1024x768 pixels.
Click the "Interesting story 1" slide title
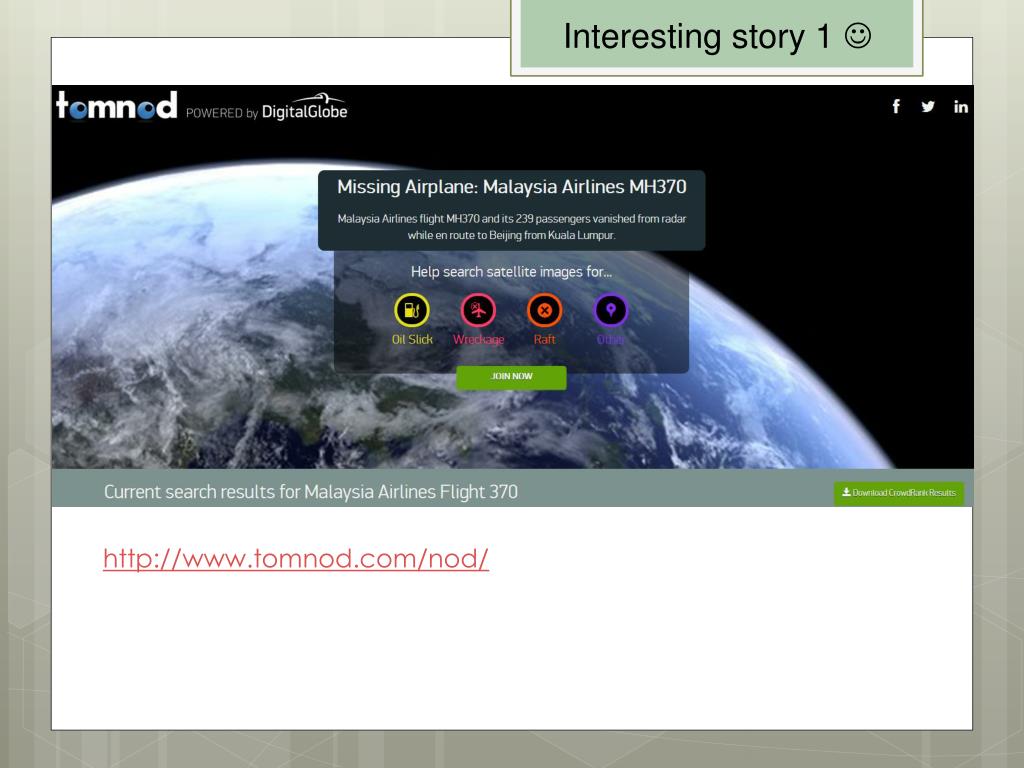click(x=716, y=37)
